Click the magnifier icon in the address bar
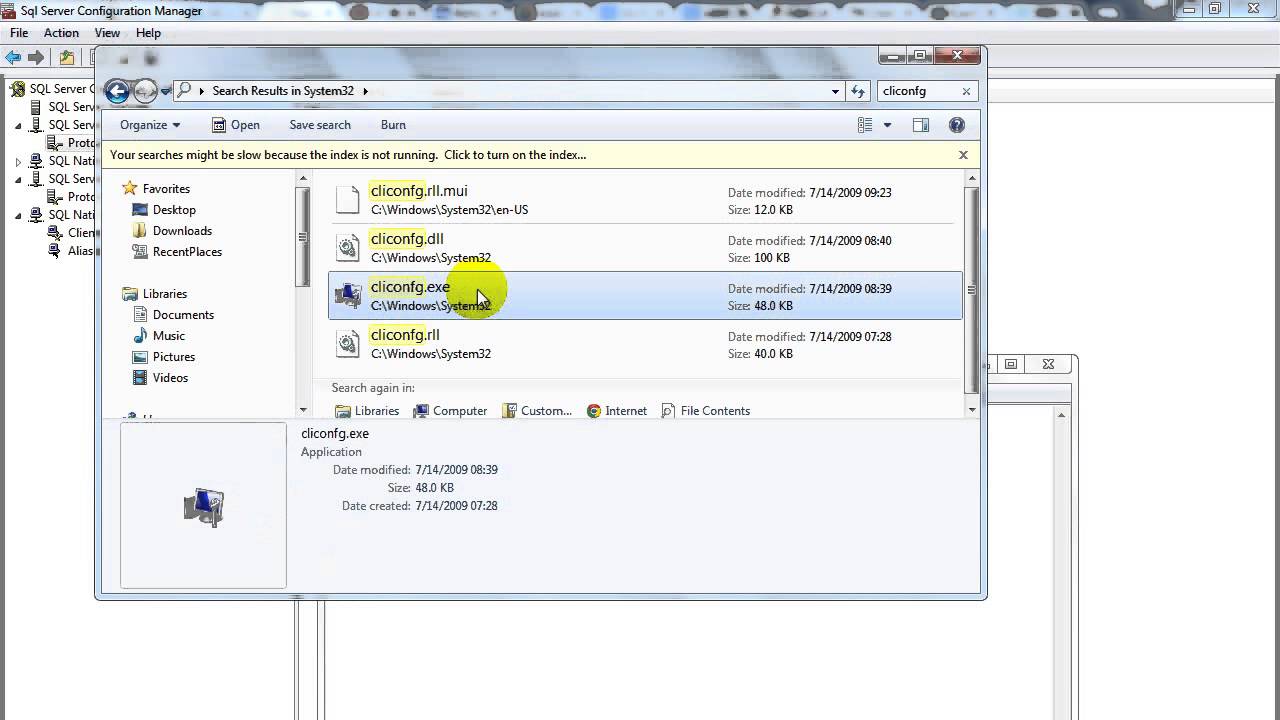The image size is (1280, 720). (184, 91)
